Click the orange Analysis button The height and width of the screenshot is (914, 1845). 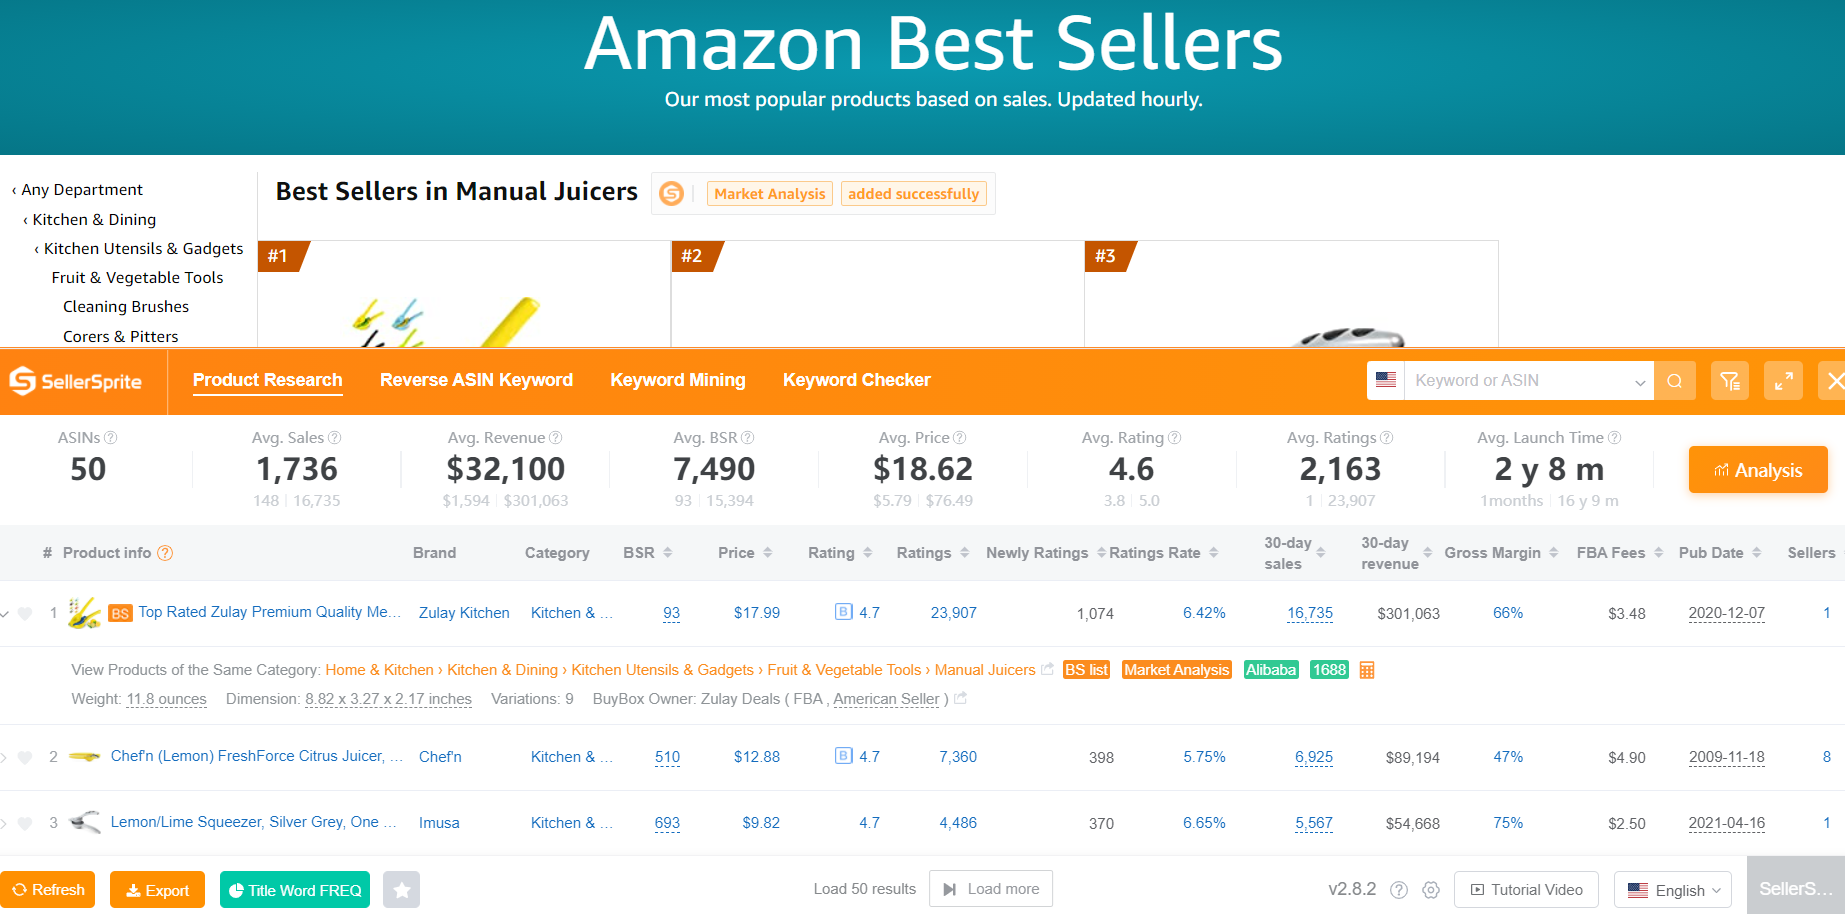click(x=1757, y=470)
